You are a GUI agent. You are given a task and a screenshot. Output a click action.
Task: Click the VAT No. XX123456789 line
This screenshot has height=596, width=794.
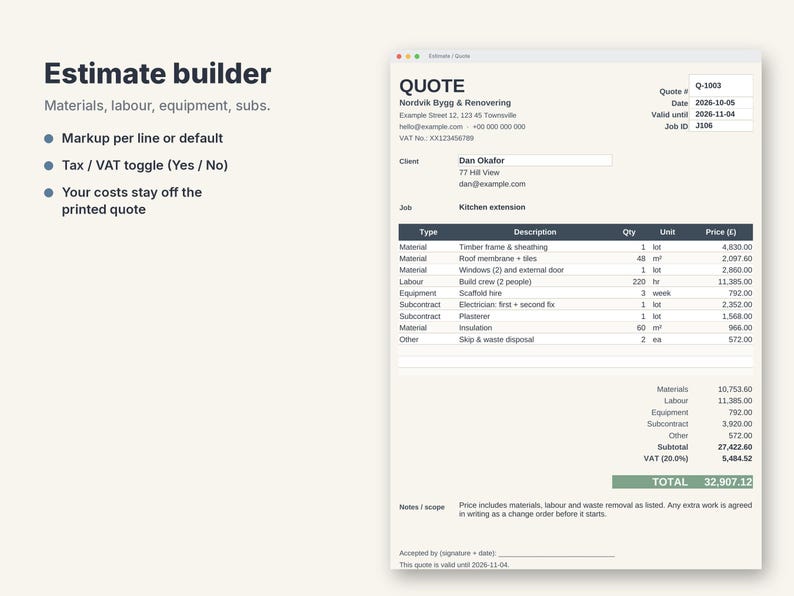pyautogui.click(x=436, y=138)
